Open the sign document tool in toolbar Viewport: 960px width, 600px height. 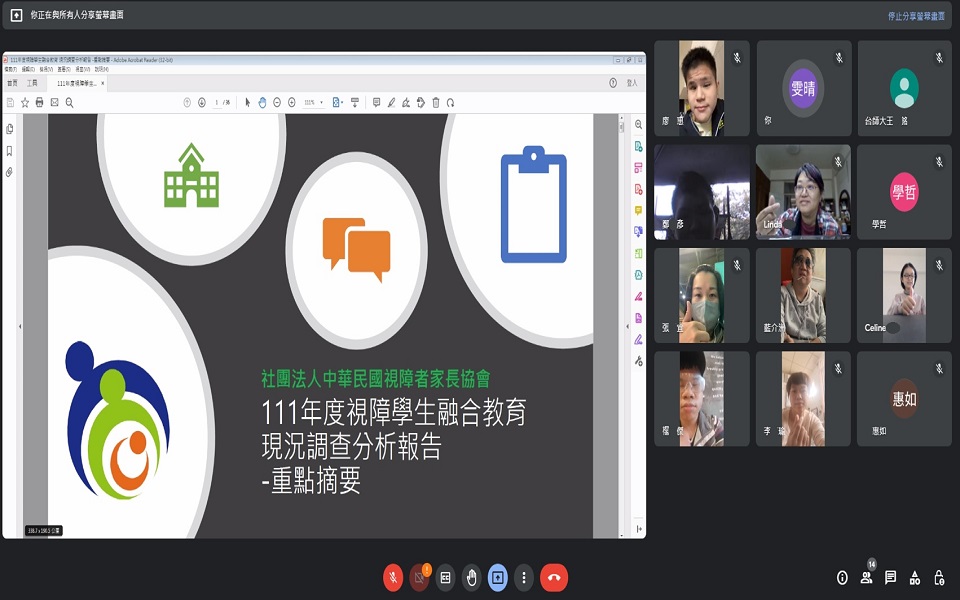406,103
